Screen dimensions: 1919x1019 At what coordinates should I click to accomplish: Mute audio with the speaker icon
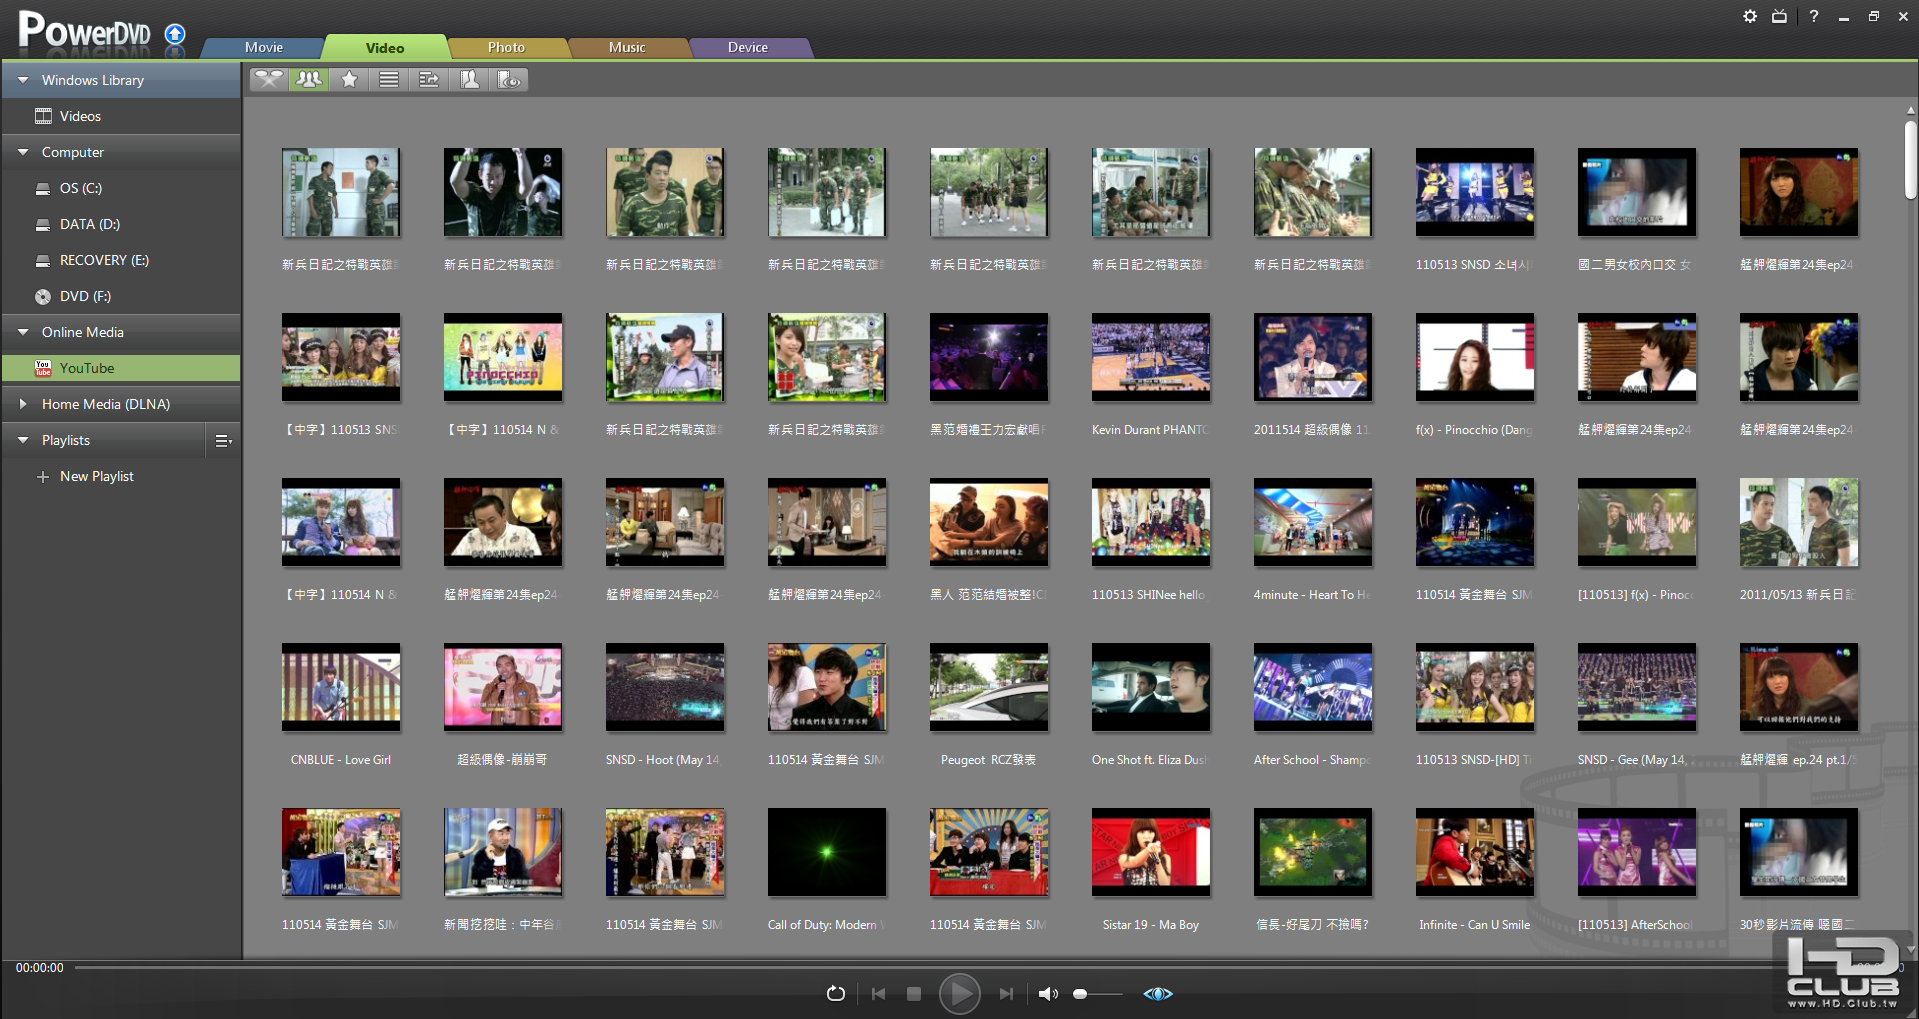[x=1048, y=993]
